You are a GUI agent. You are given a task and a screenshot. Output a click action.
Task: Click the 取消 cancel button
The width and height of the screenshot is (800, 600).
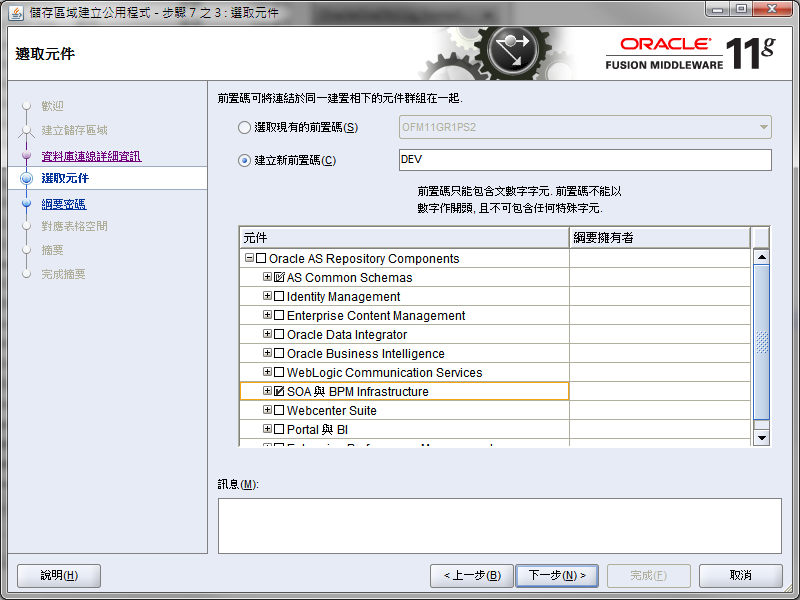[x=740, y=576]
